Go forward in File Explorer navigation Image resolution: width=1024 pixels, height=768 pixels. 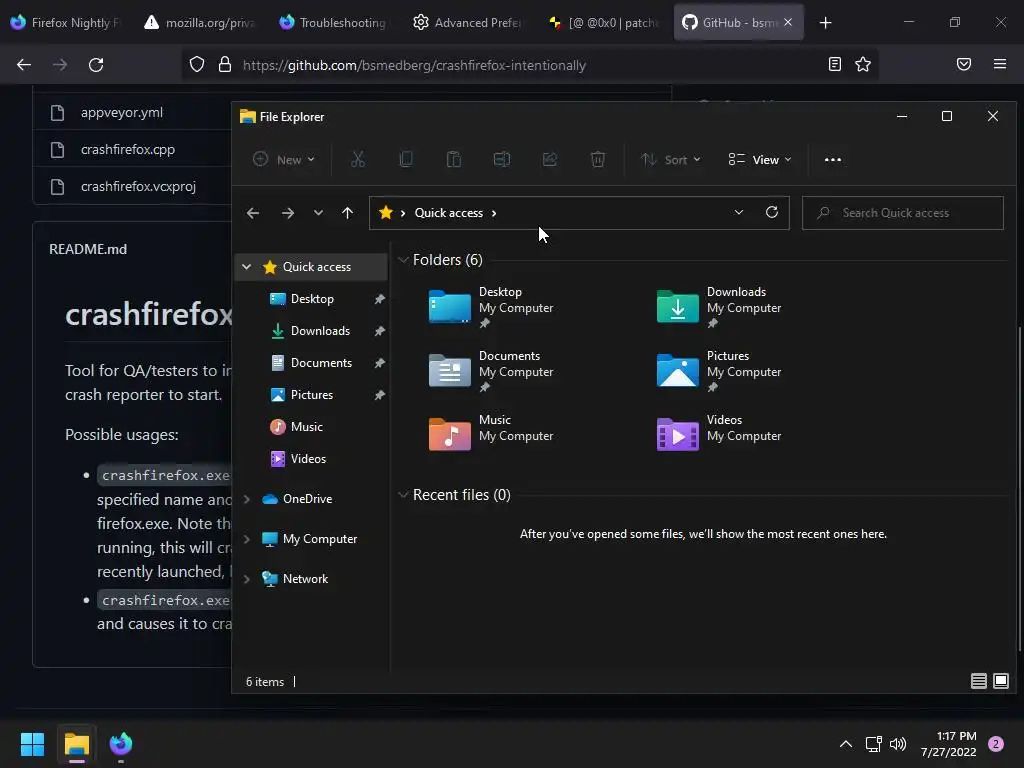tap(287, 213)
